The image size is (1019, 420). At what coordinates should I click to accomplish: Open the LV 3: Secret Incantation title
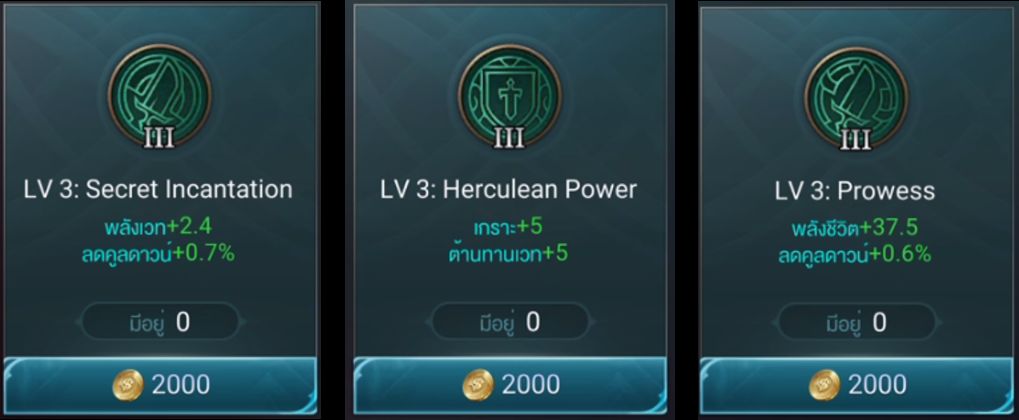click(x=158, y=189)
